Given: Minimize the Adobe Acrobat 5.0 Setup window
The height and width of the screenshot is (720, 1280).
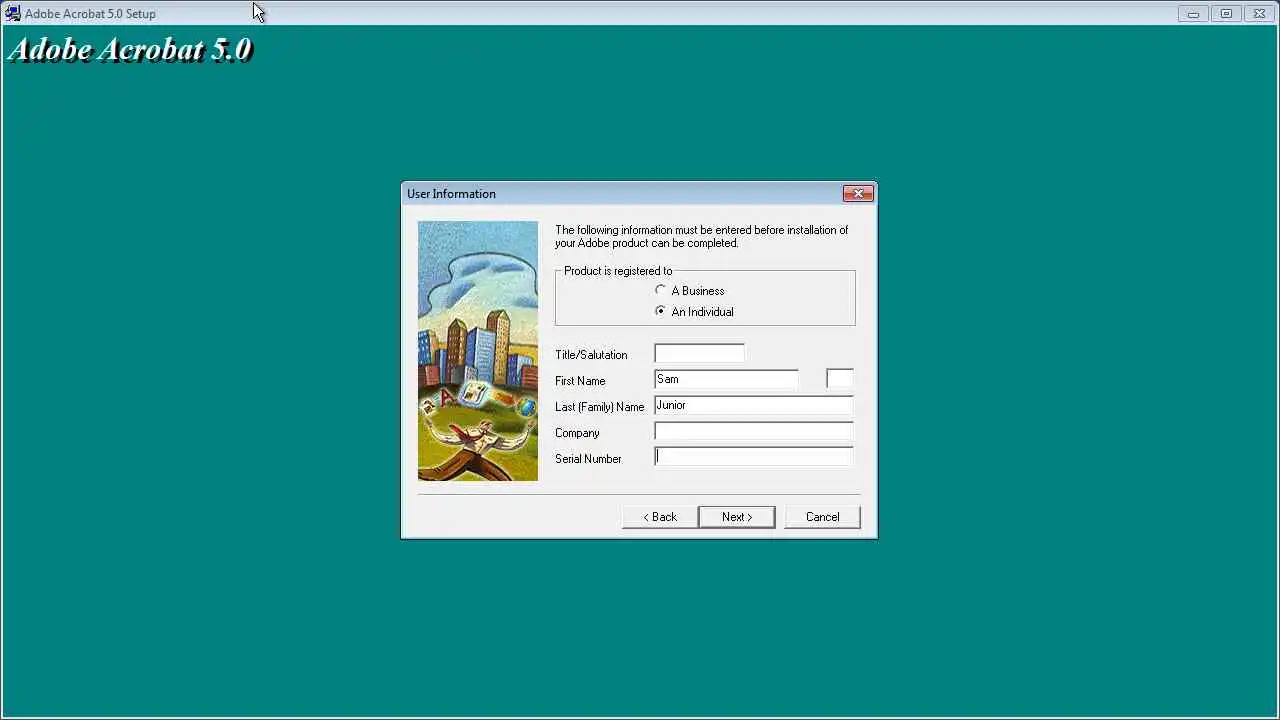Looking at the screenshot, I should (1193, 13).
